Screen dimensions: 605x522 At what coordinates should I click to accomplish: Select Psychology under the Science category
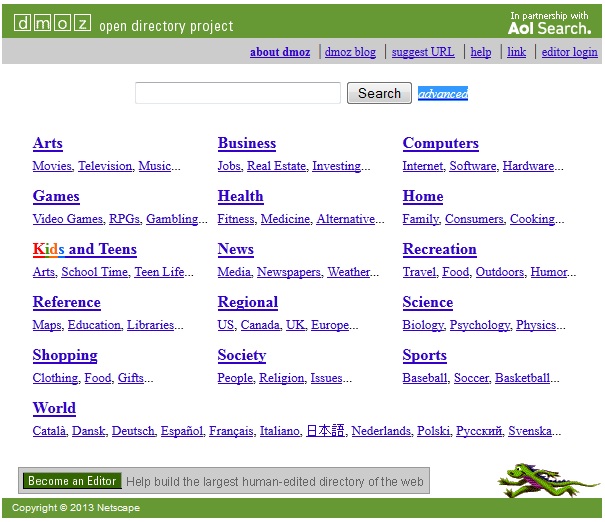pos(479,325)
